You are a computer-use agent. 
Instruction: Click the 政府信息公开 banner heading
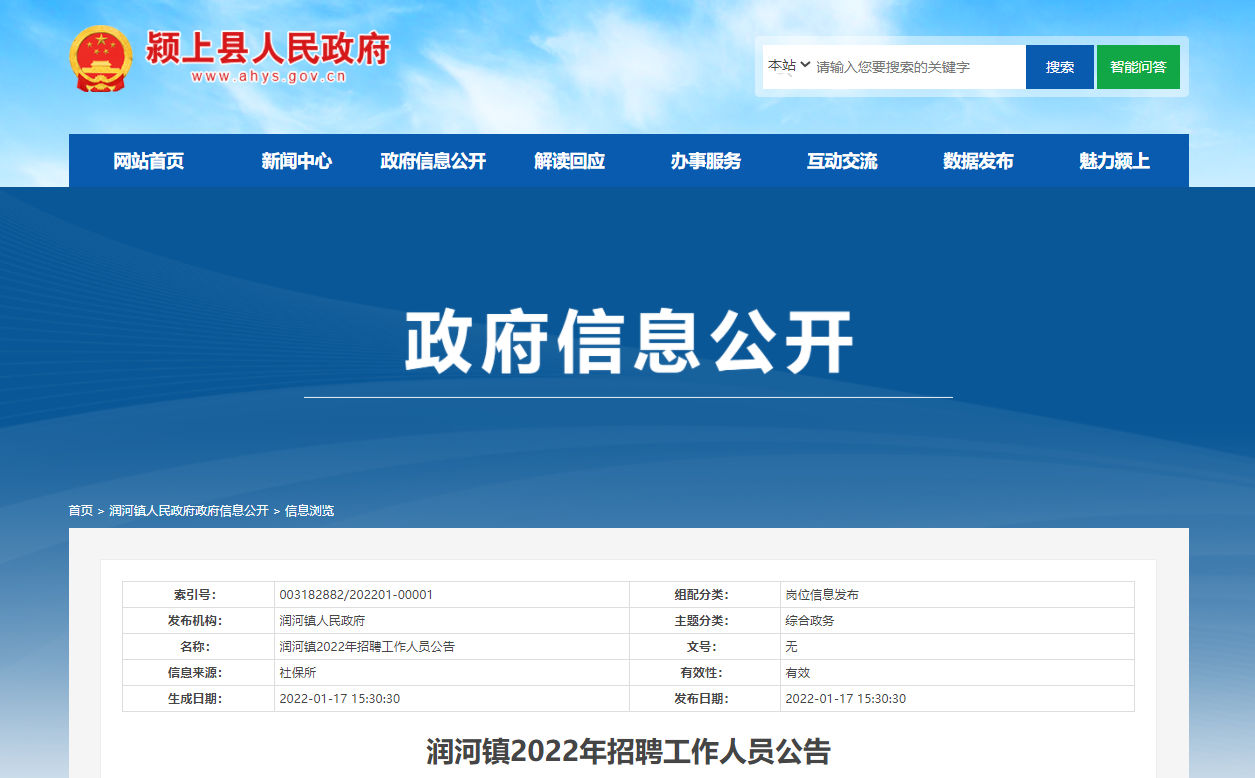pyautogui.click(x=628, y=343)
